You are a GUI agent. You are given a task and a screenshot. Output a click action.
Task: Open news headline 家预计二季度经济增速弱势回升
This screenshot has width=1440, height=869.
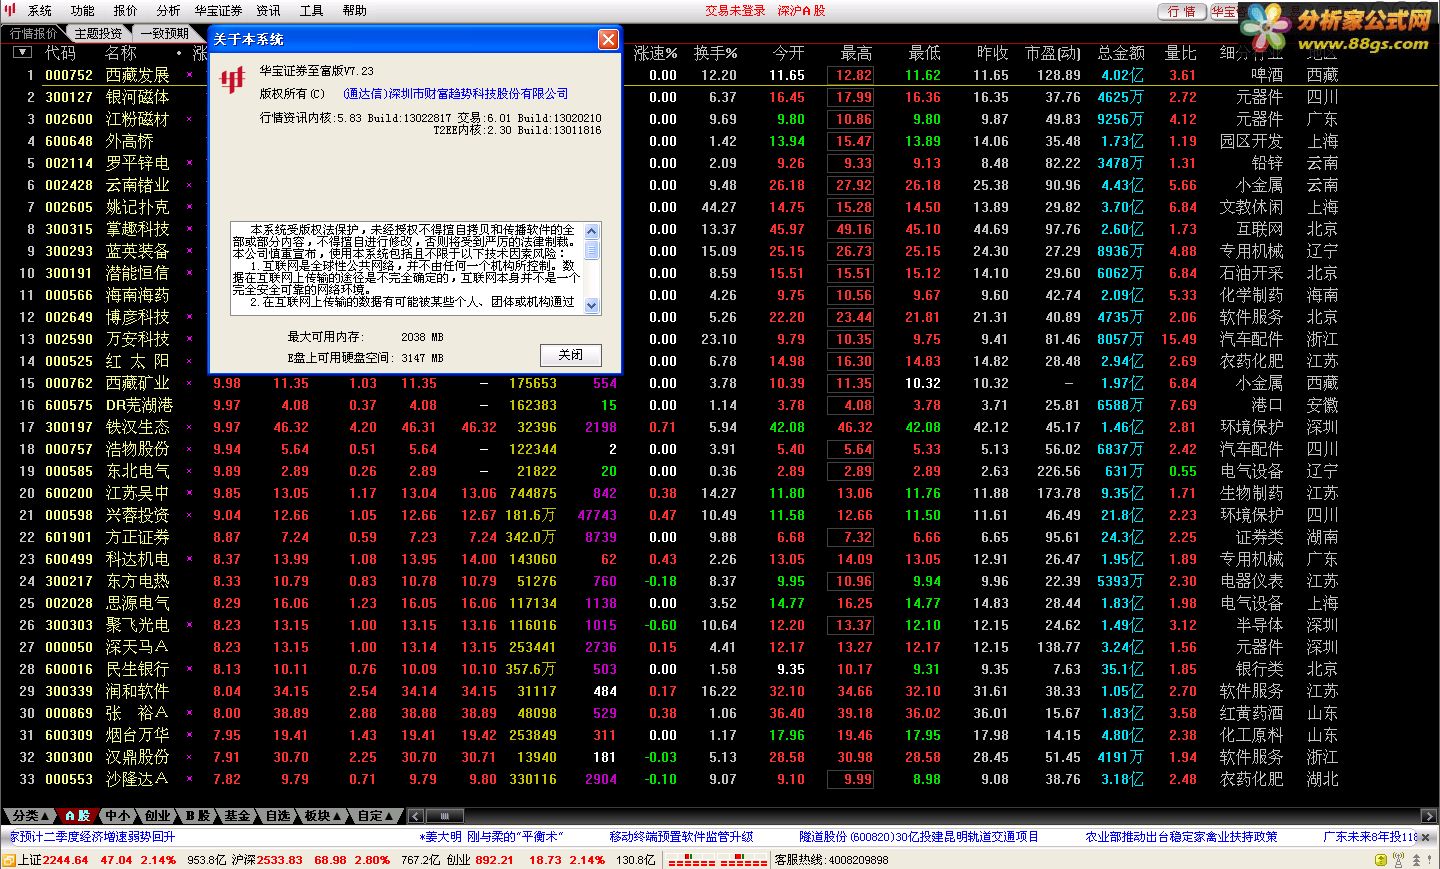click(x=92, y=836)
